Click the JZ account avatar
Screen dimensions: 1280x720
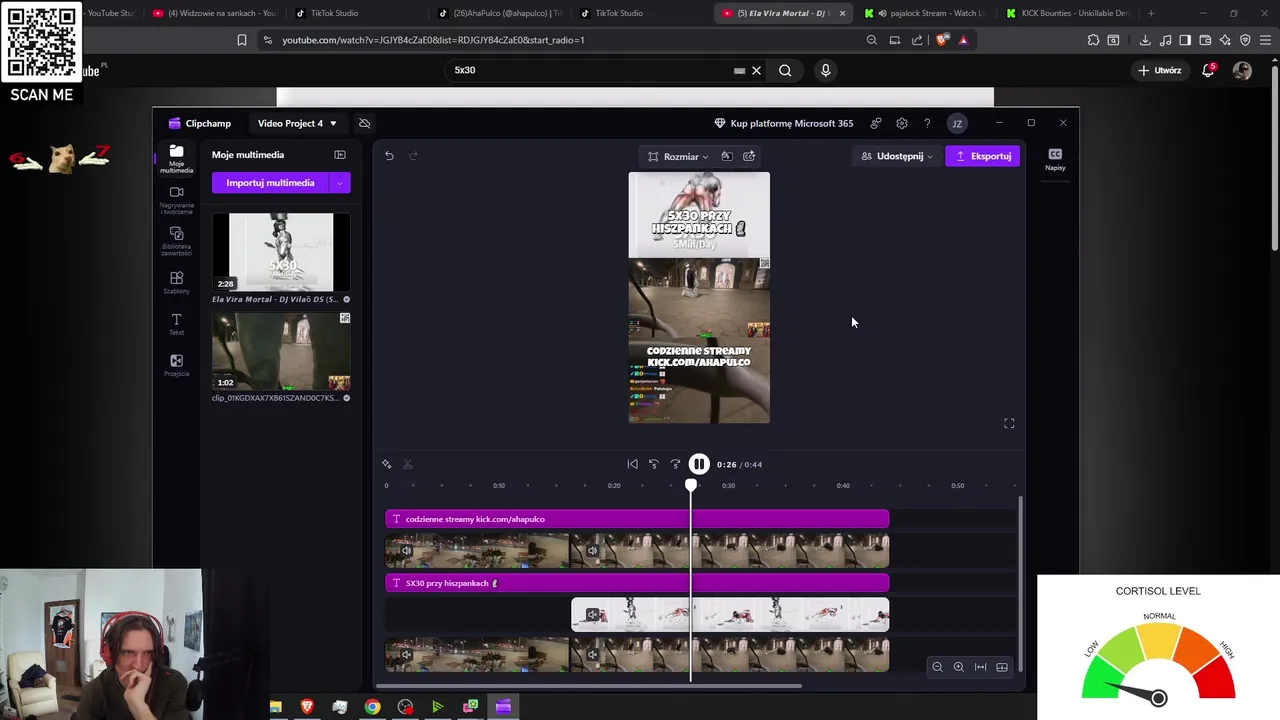(957, 123)
